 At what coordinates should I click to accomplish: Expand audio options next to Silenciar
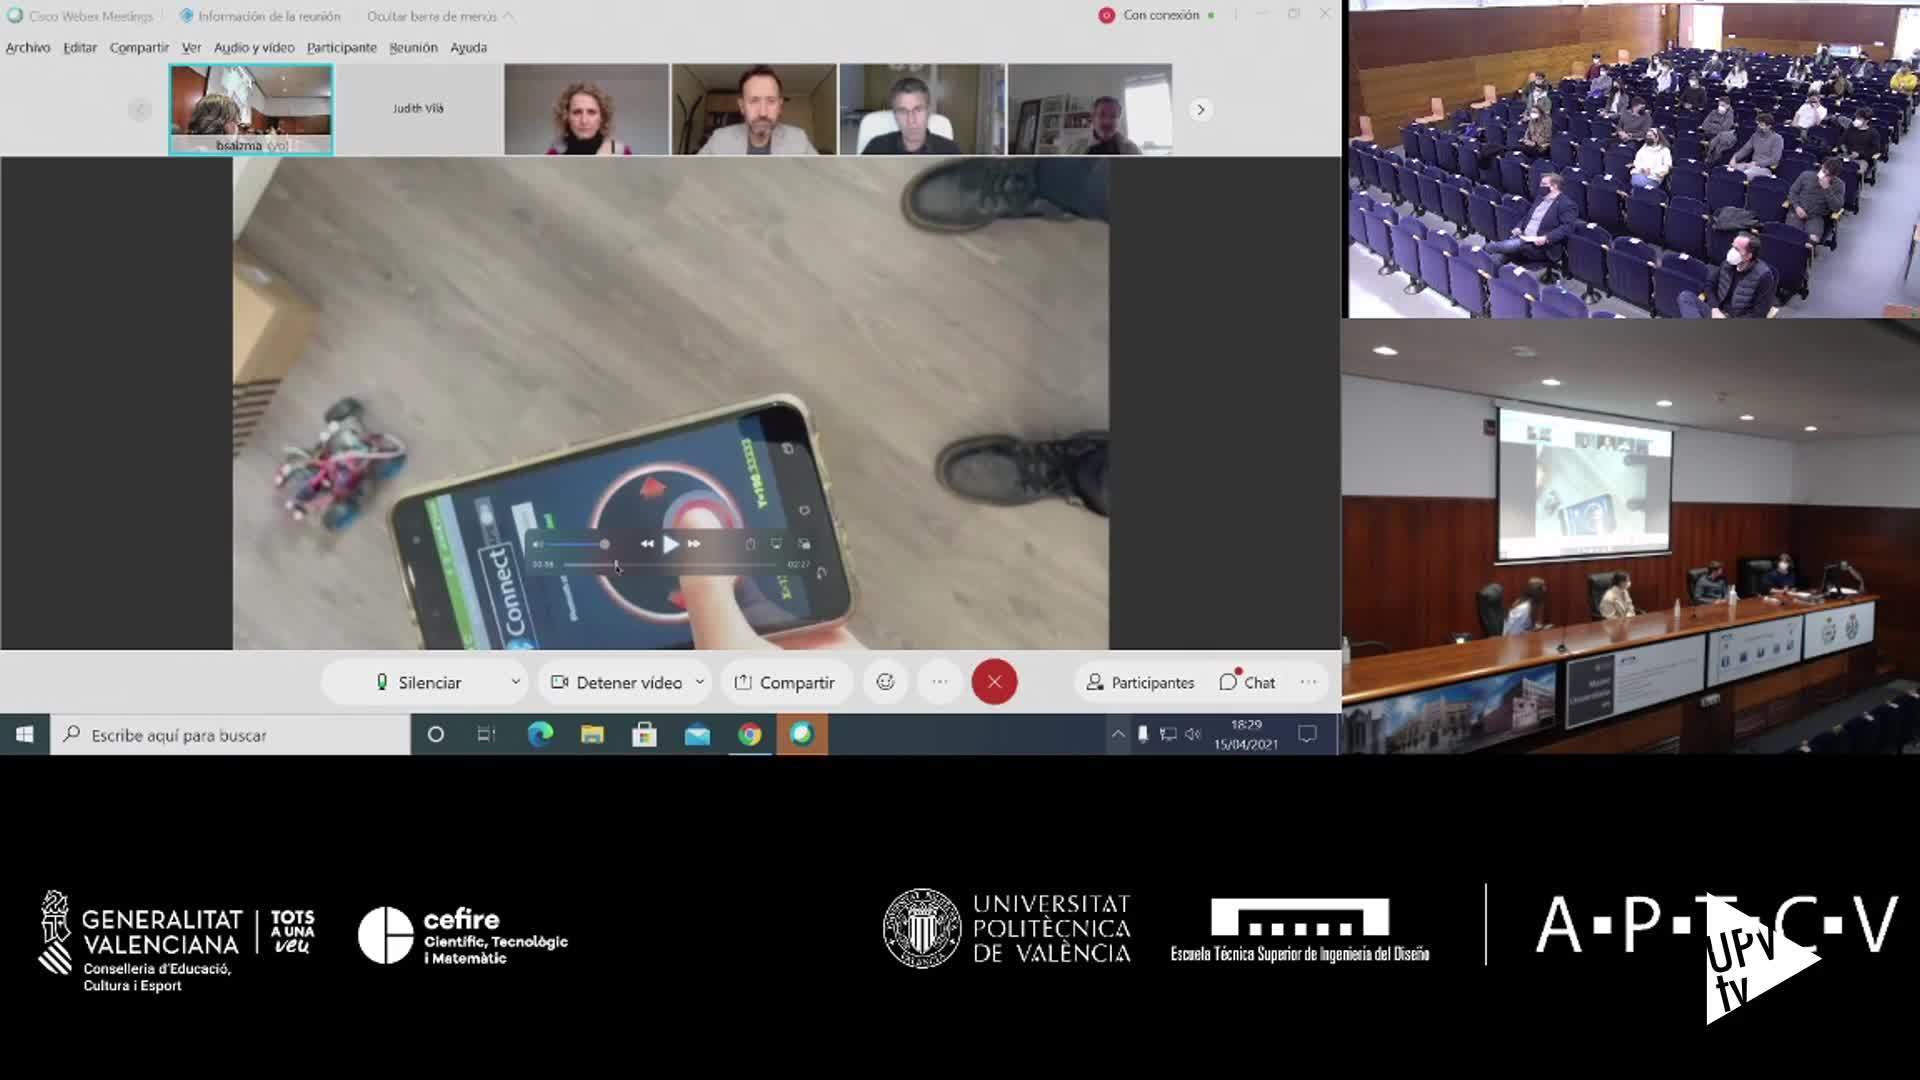[x=516, y=682]
